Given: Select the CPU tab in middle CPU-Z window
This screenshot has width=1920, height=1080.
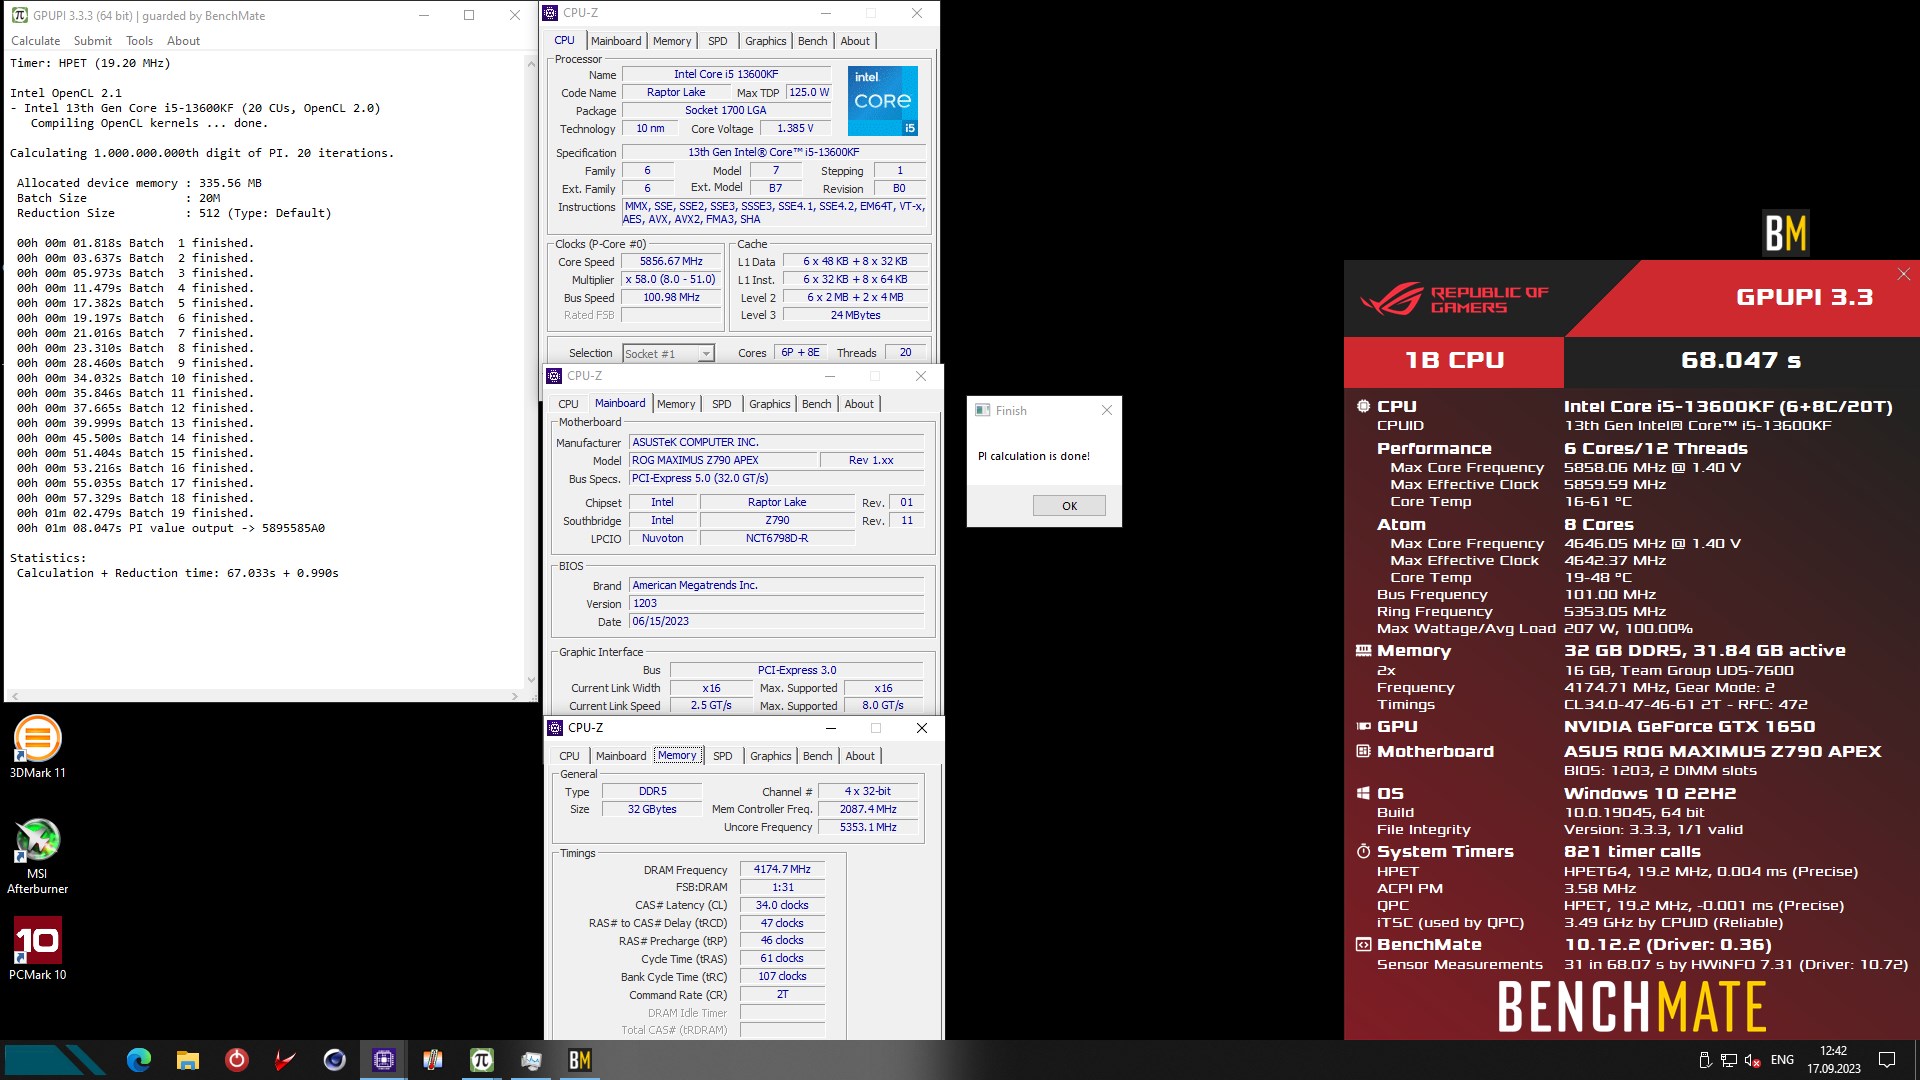Looking at the screenshot, I should pos(568,404).
